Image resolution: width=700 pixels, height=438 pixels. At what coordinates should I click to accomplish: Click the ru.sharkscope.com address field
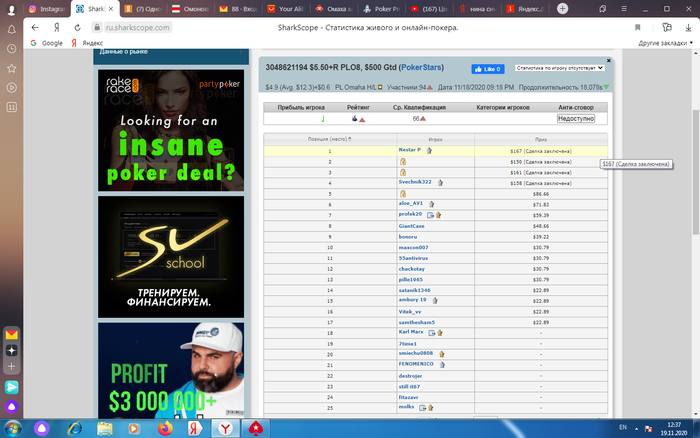pos(138,28)
